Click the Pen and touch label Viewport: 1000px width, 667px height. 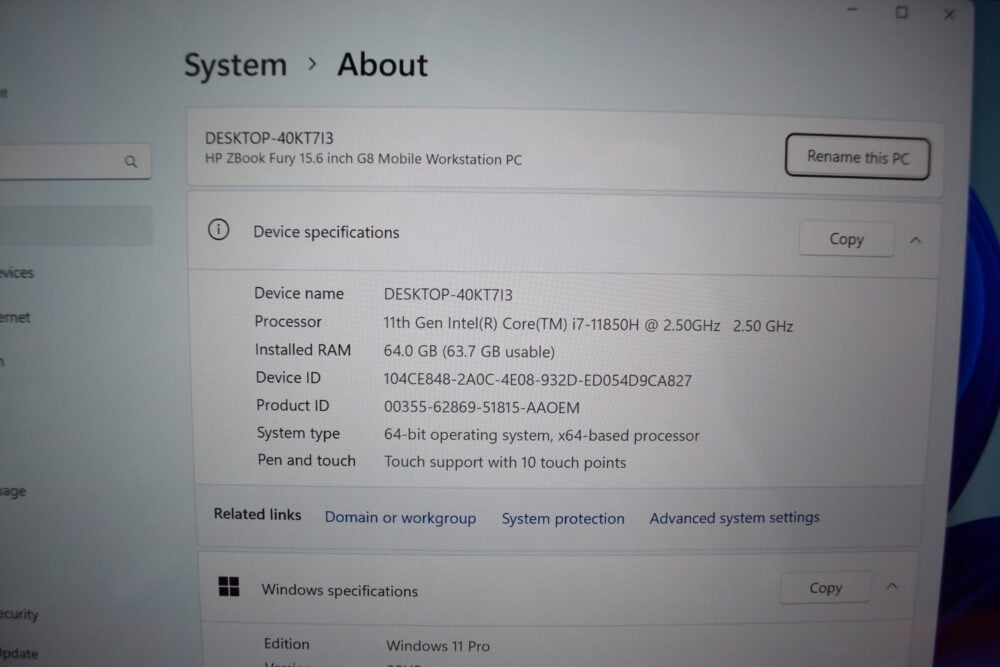[307, 460]
